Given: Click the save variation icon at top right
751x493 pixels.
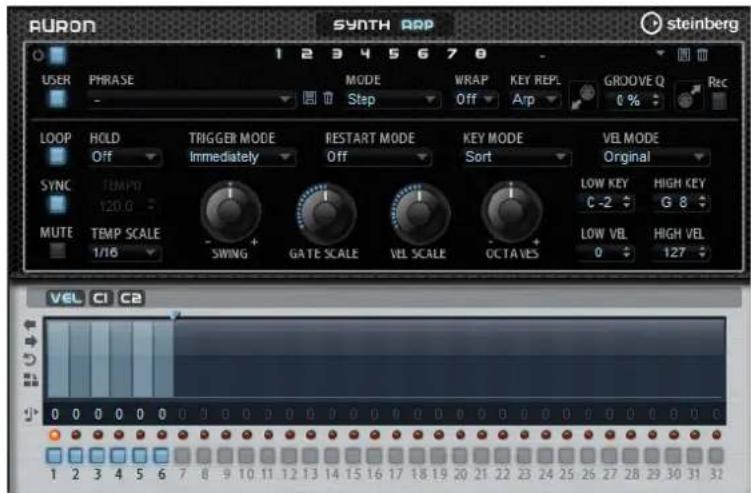Looking at the screenshot, I should click(684, 55).
